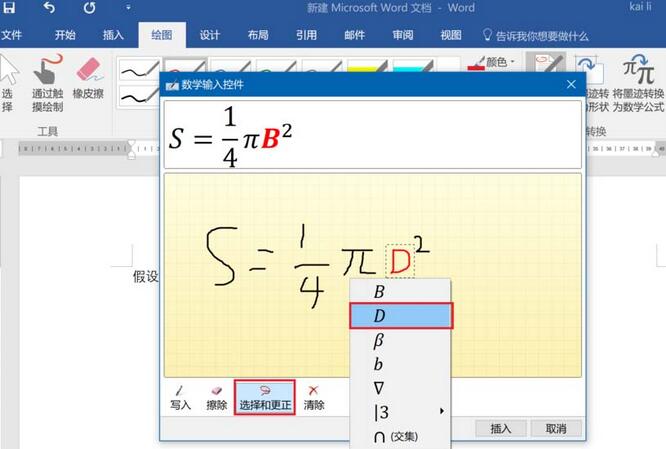Activate 选择和更正 tool
This screenshot has height=449, width=666.
[265, 398]
